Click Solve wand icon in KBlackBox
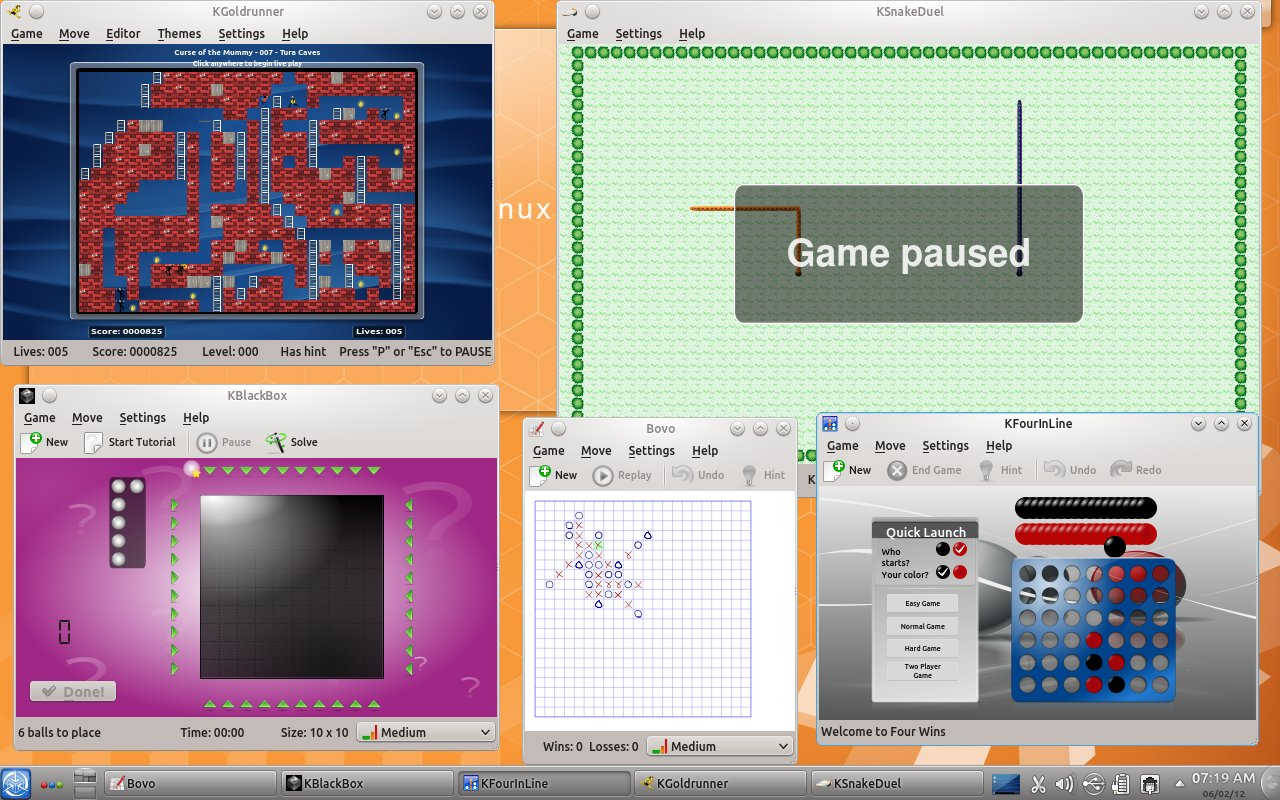This screenshot has height=800, width=1280. click(x=276, y=442)
